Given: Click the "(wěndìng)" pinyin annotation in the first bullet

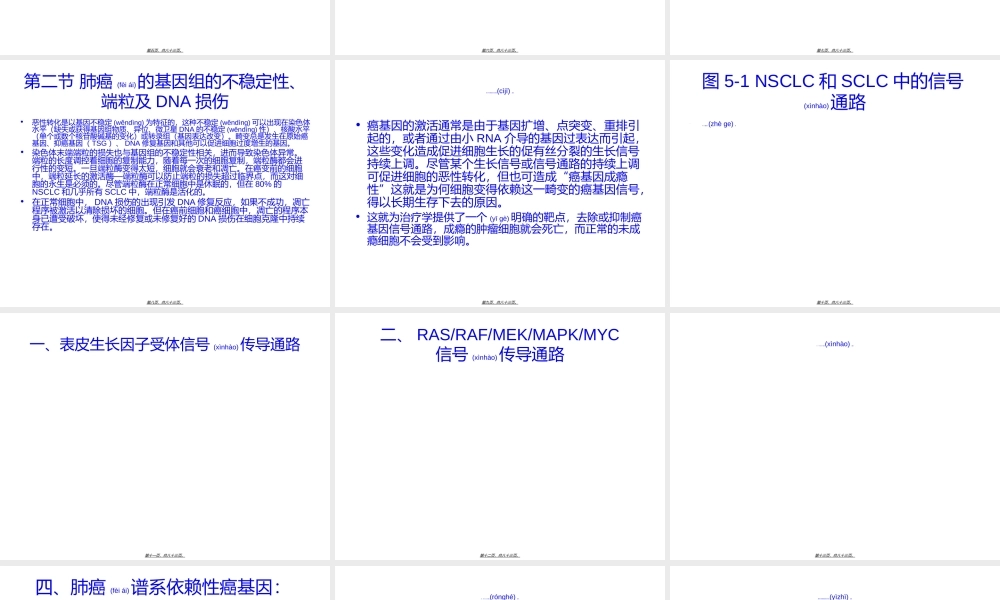Looking at the screenshot, I should tap(128, 122).
